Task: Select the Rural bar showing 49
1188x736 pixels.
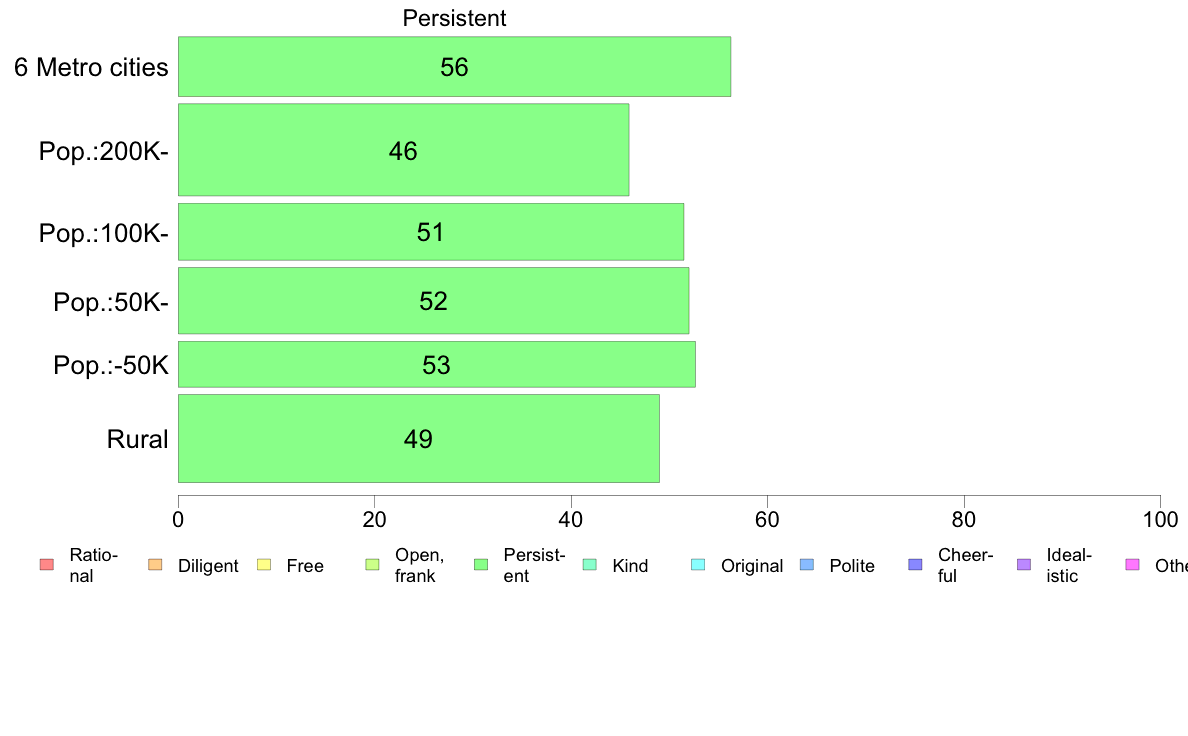Action: tap(418, 438)
